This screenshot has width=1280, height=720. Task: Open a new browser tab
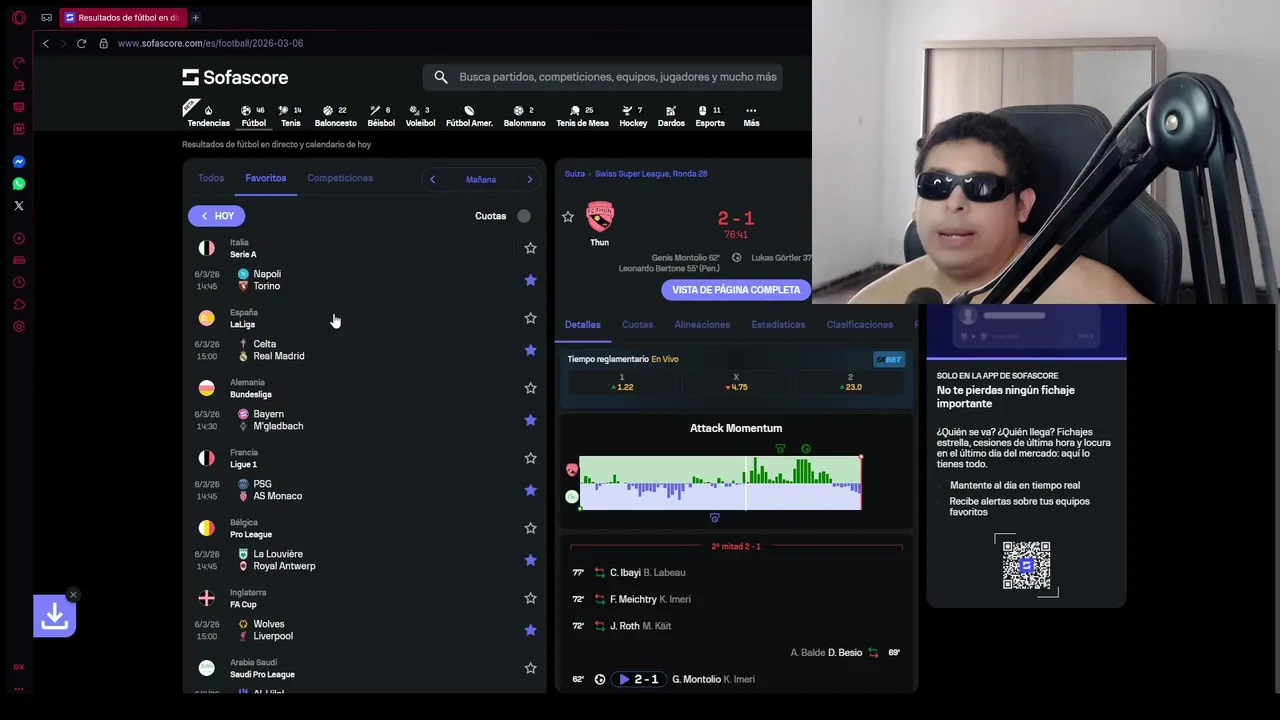pos(195,18)
